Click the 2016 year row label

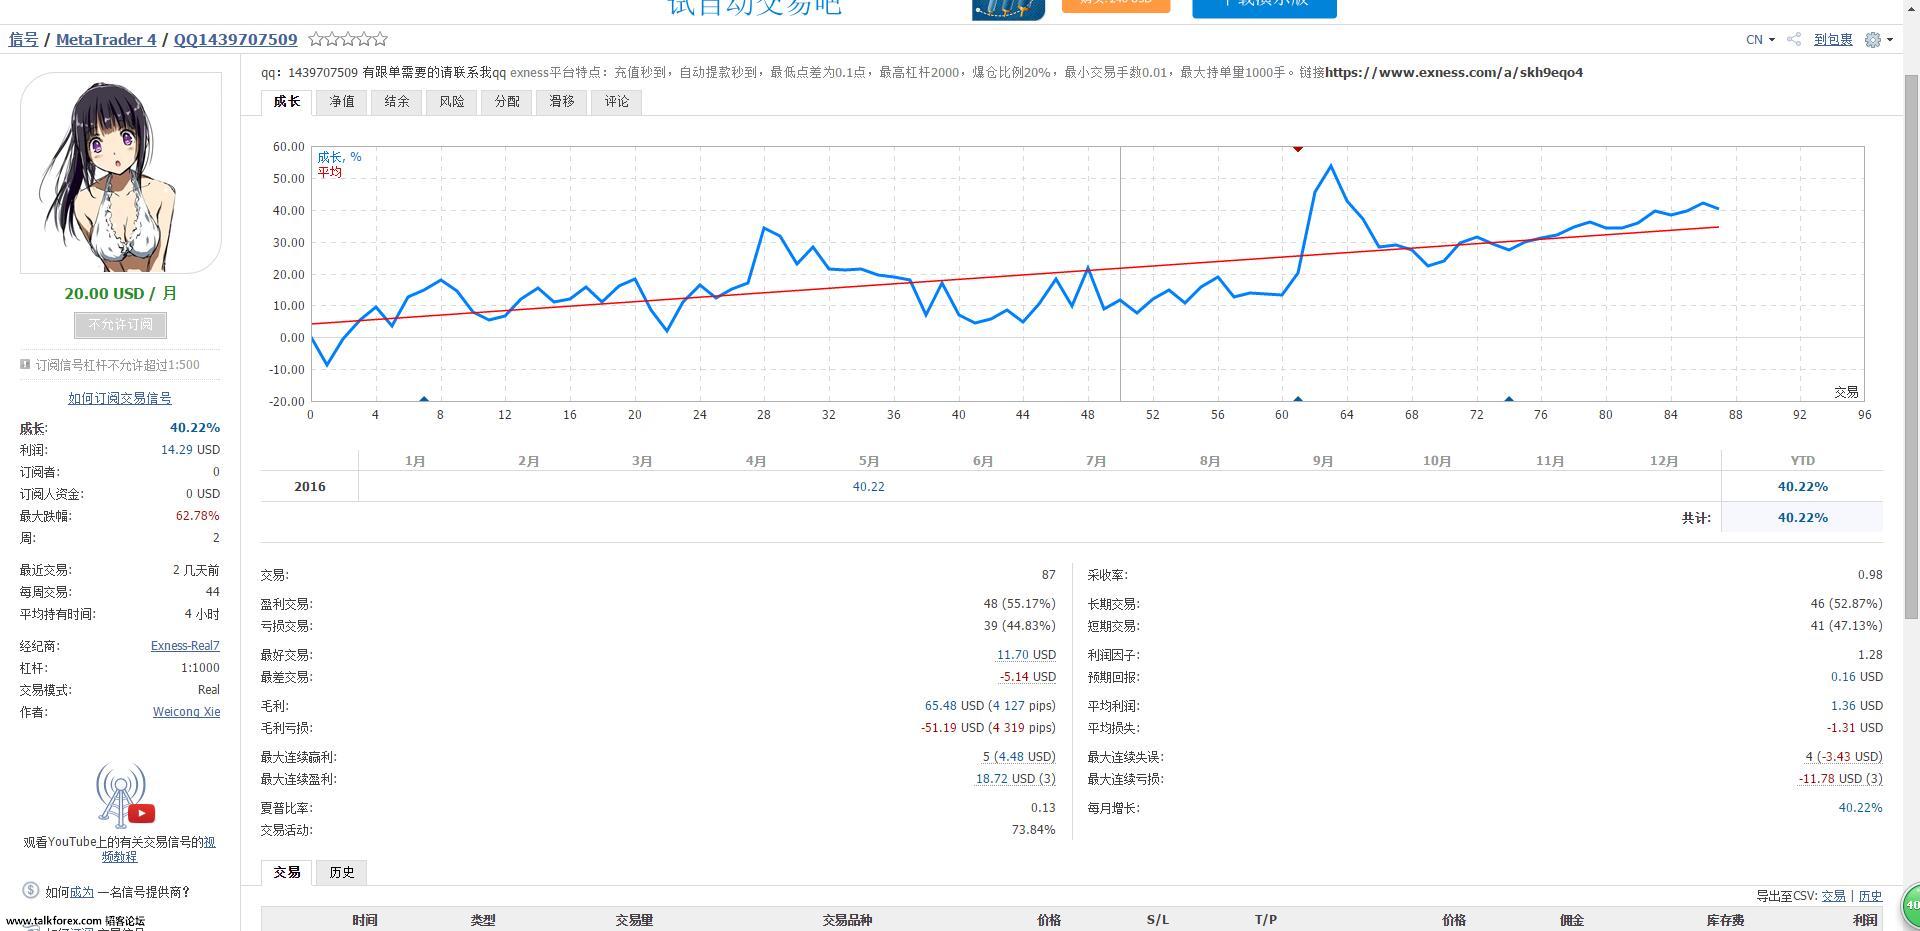point(310,487)
